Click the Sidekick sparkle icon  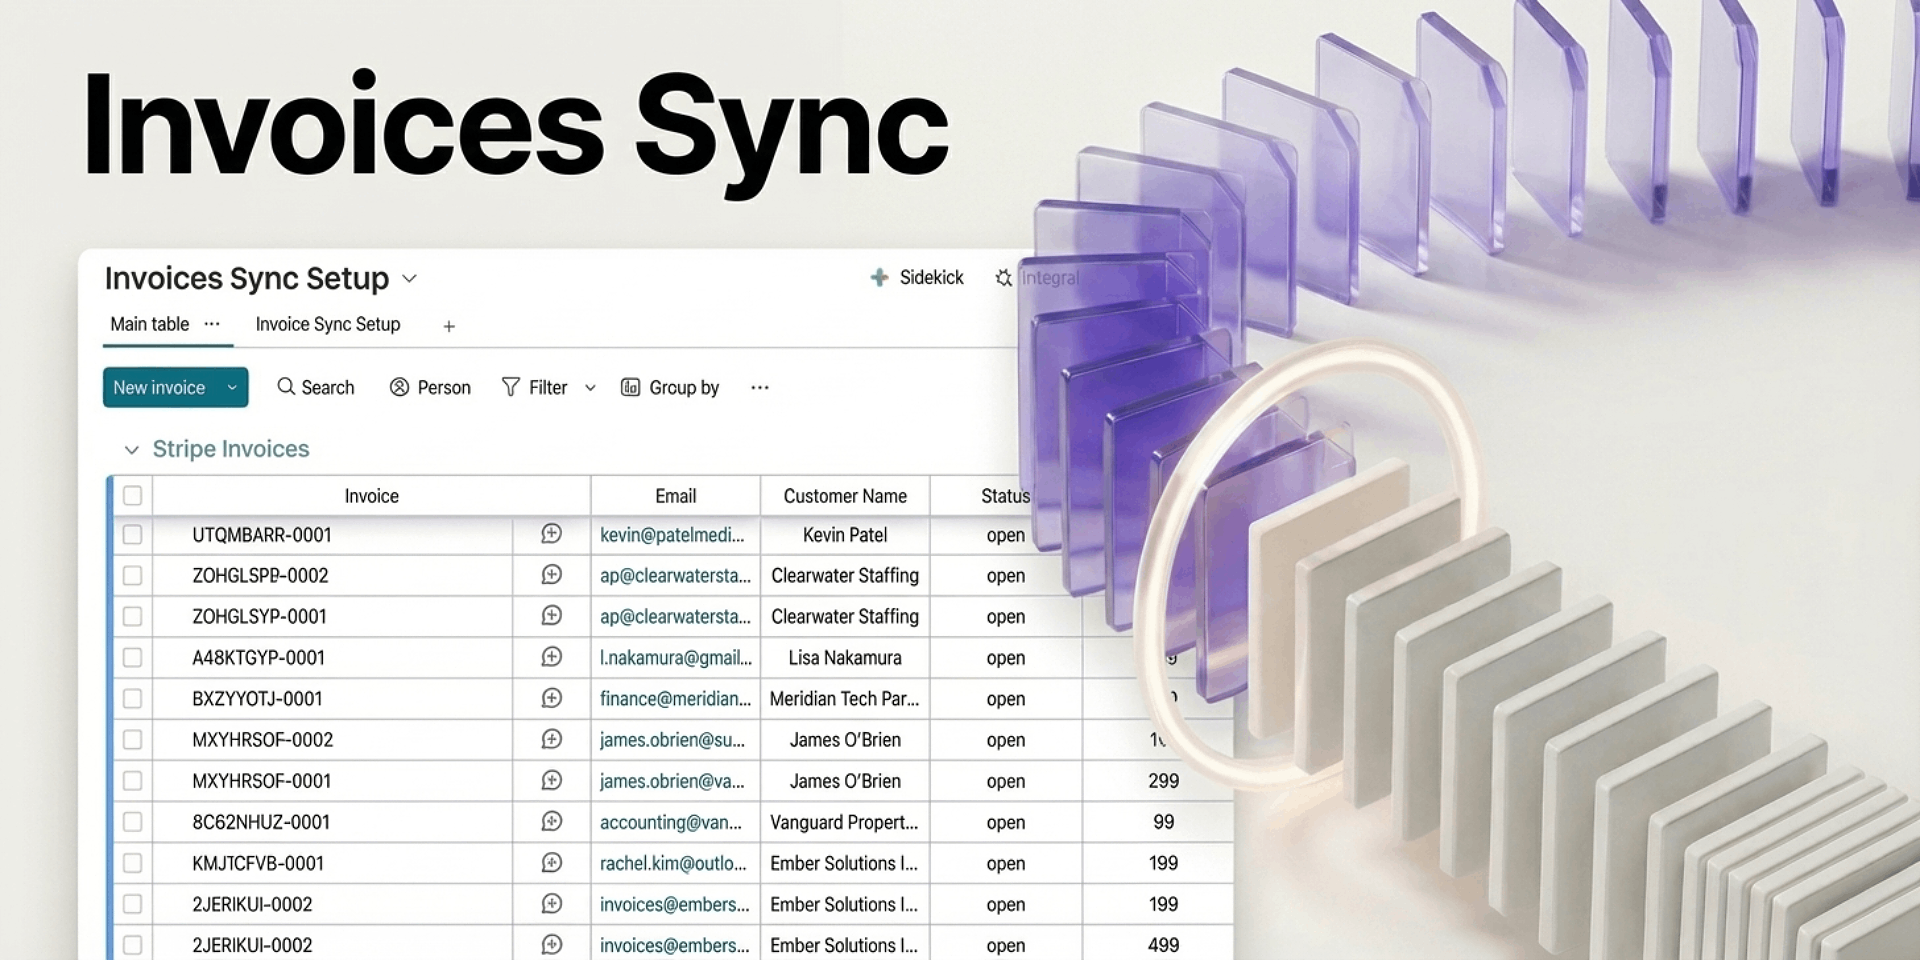point(879,278)
